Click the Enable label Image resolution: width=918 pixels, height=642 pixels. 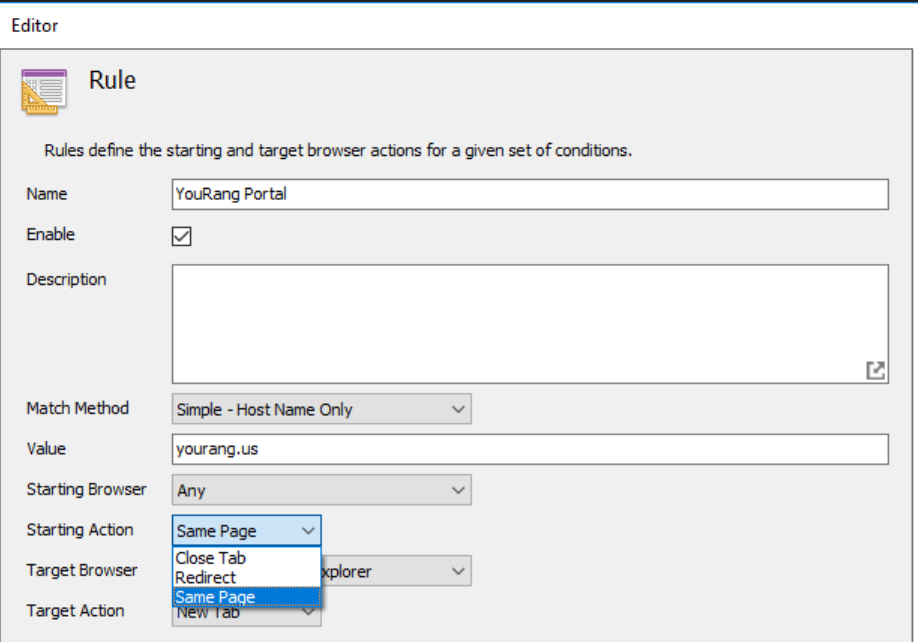click(x=50, y=234)
